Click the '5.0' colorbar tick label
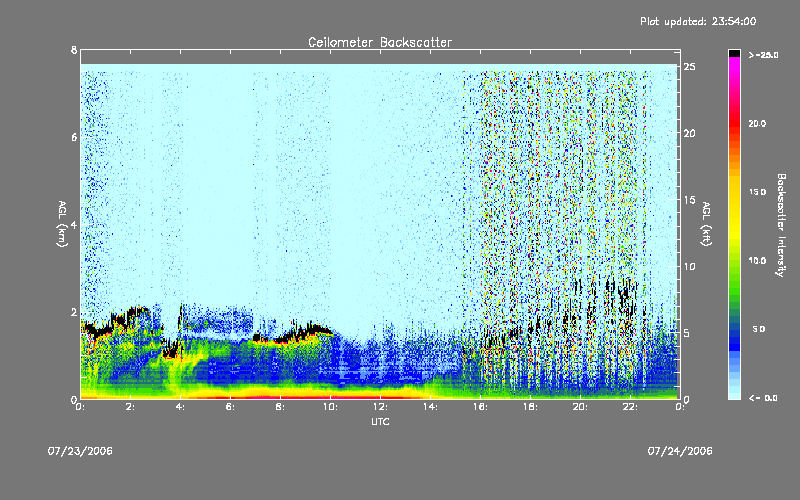 click(x=759, y=329)
